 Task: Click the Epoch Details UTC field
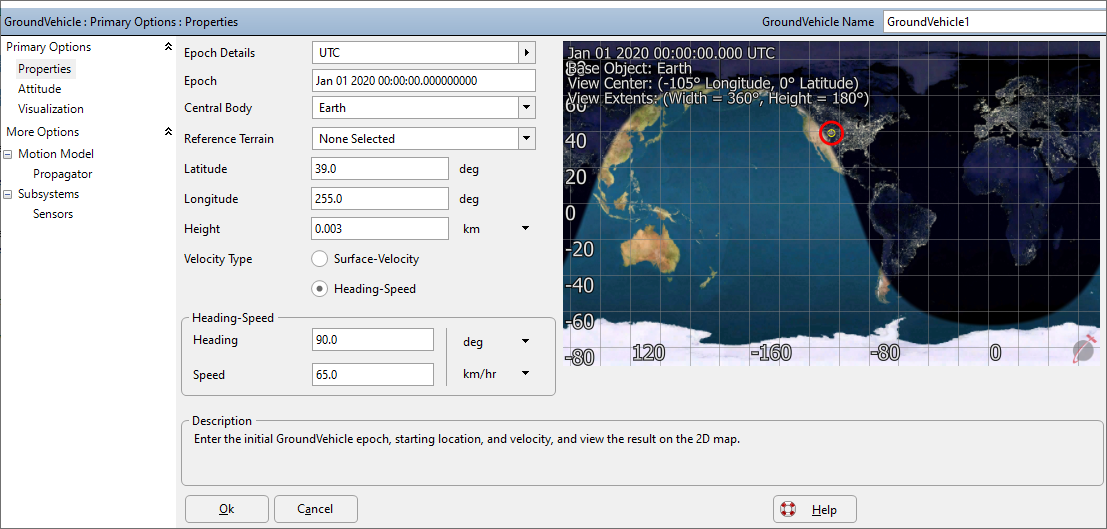pyautogui.click(x=415, y=52)
